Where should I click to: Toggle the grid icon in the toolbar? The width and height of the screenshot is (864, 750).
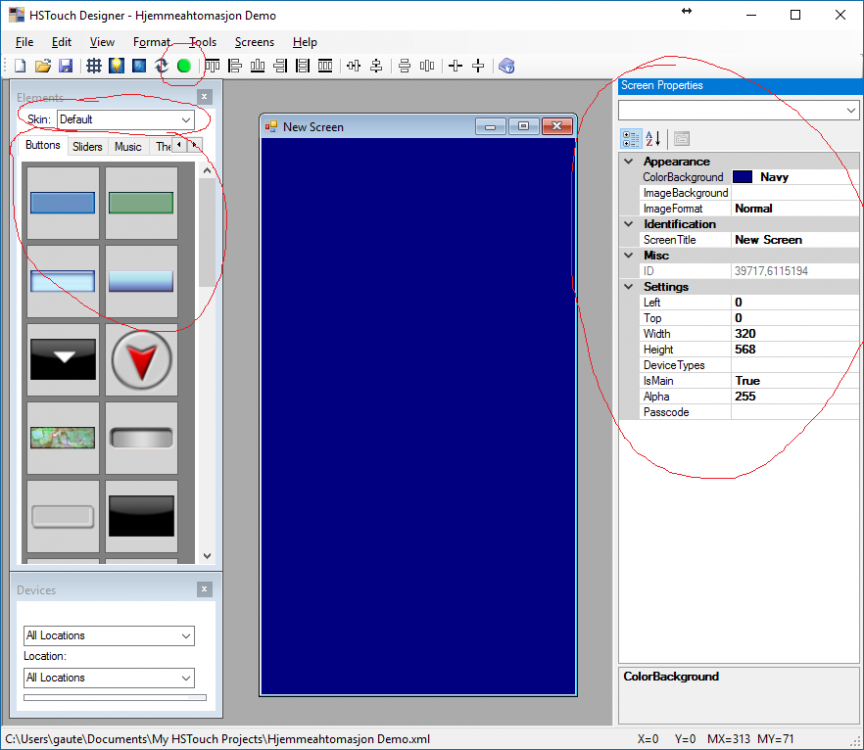click(93, 66)
